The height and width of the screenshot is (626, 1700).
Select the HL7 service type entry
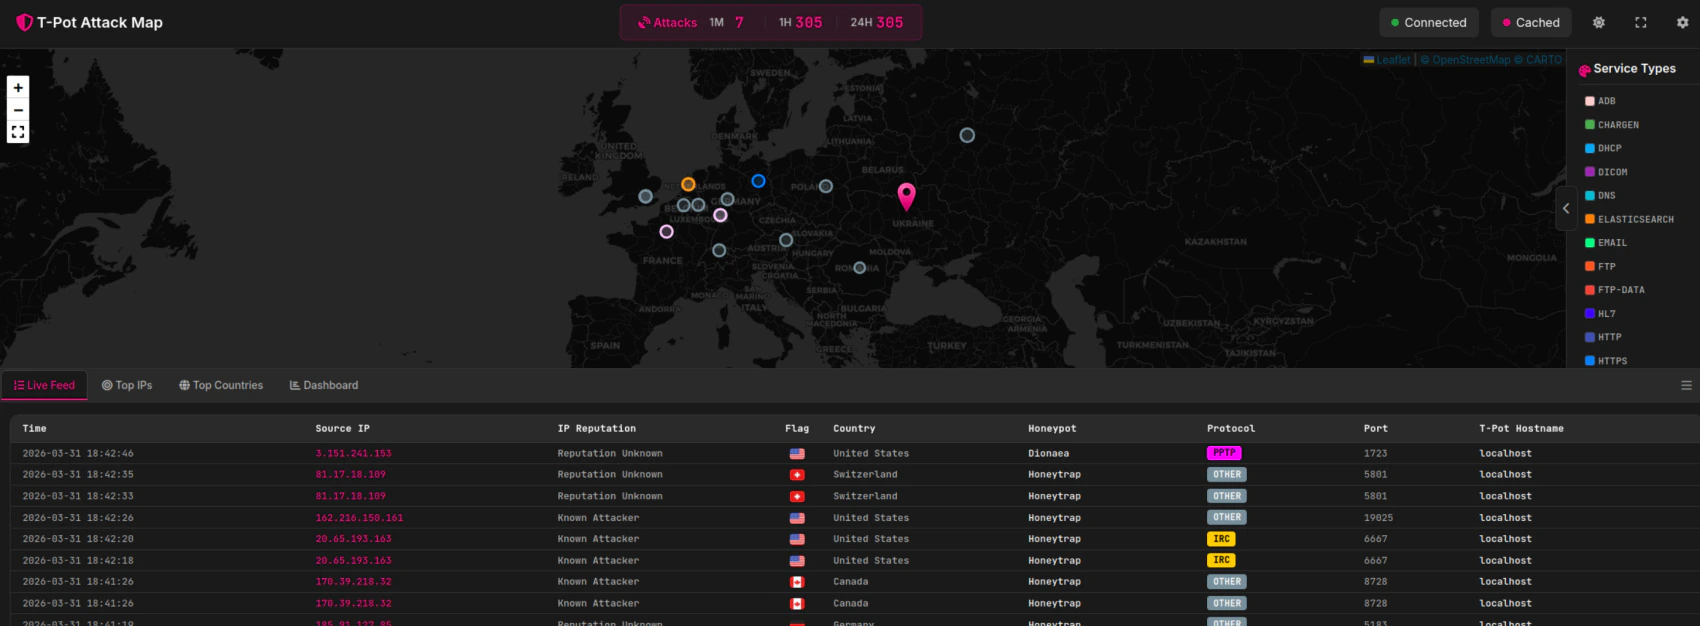1600,314
